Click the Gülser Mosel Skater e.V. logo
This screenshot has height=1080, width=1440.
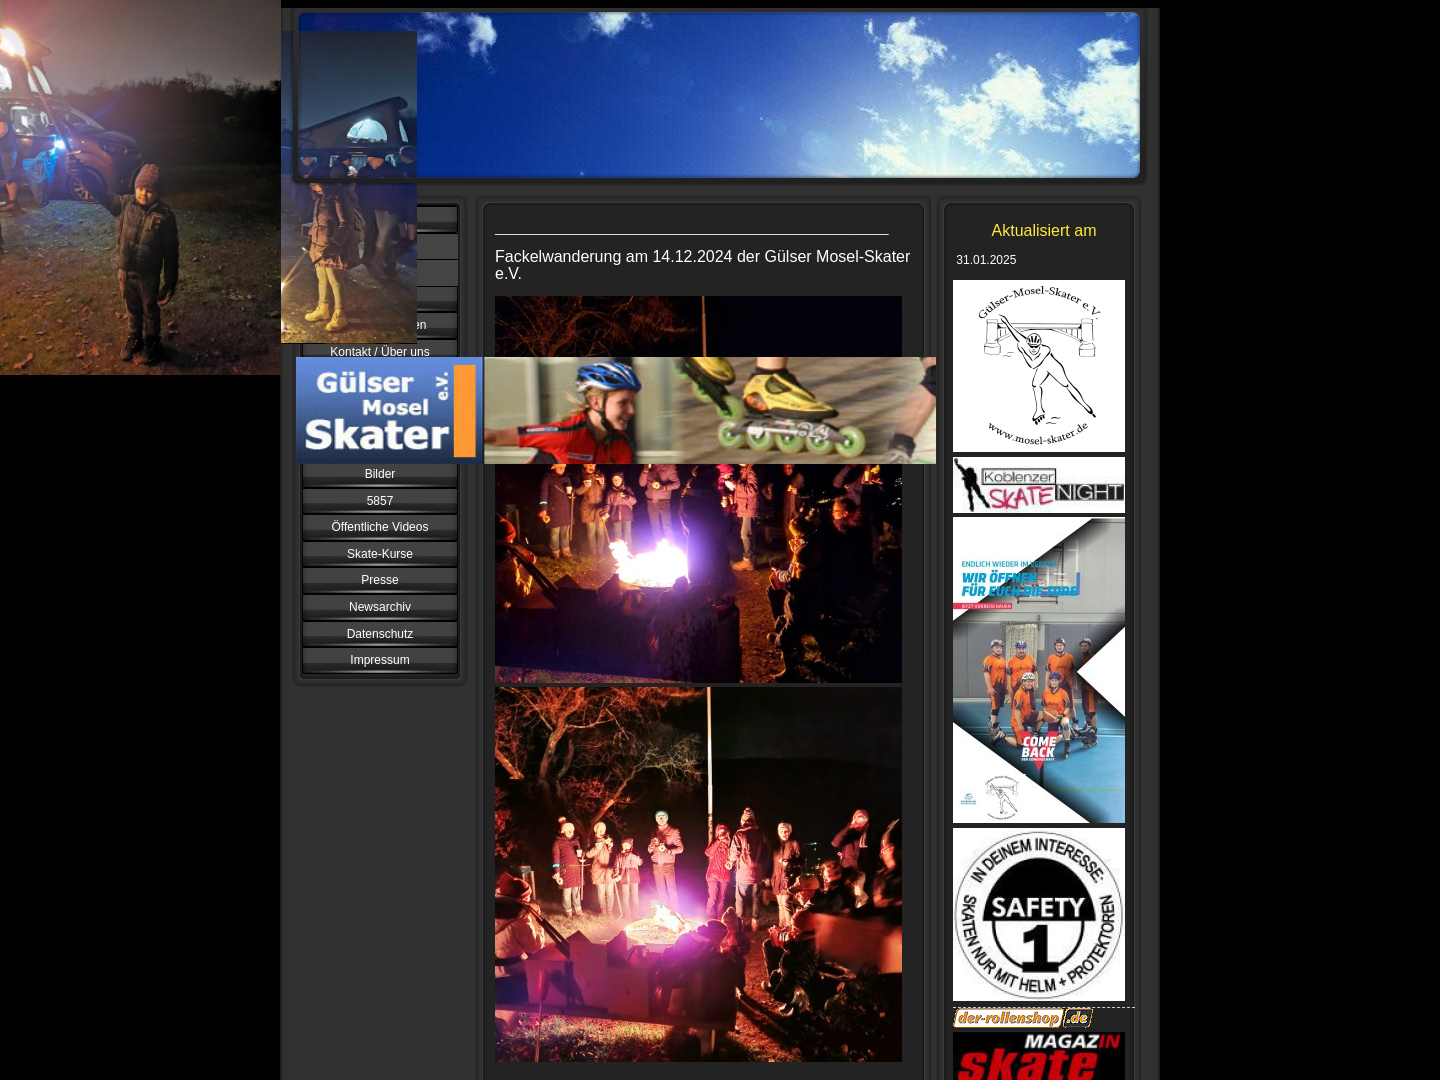coord(389,410)
